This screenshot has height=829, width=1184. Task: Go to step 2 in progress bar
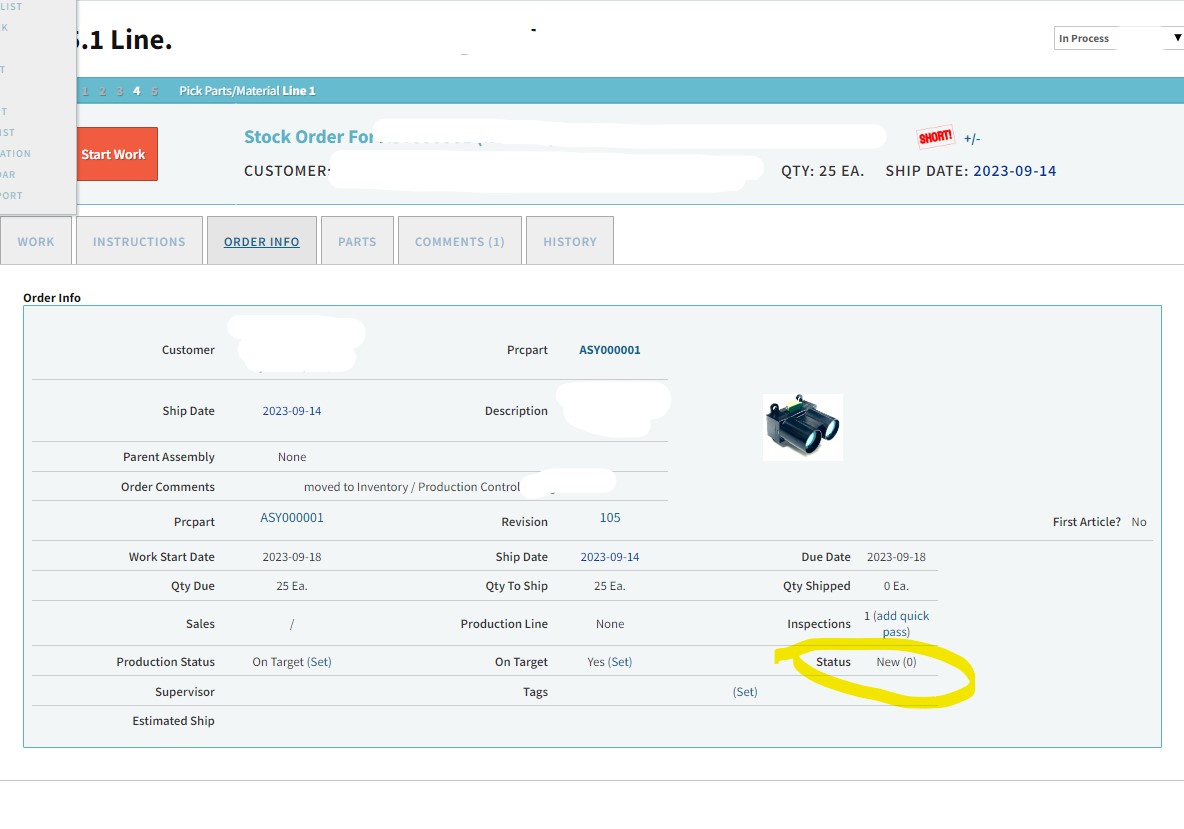tap(102, 91)
